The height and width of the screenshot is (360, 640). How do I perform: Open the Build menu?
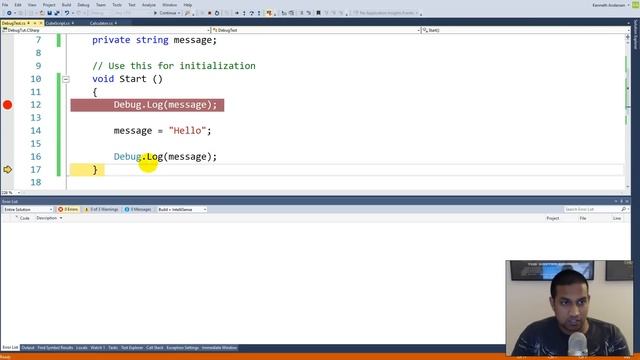[x=66, y=5]
